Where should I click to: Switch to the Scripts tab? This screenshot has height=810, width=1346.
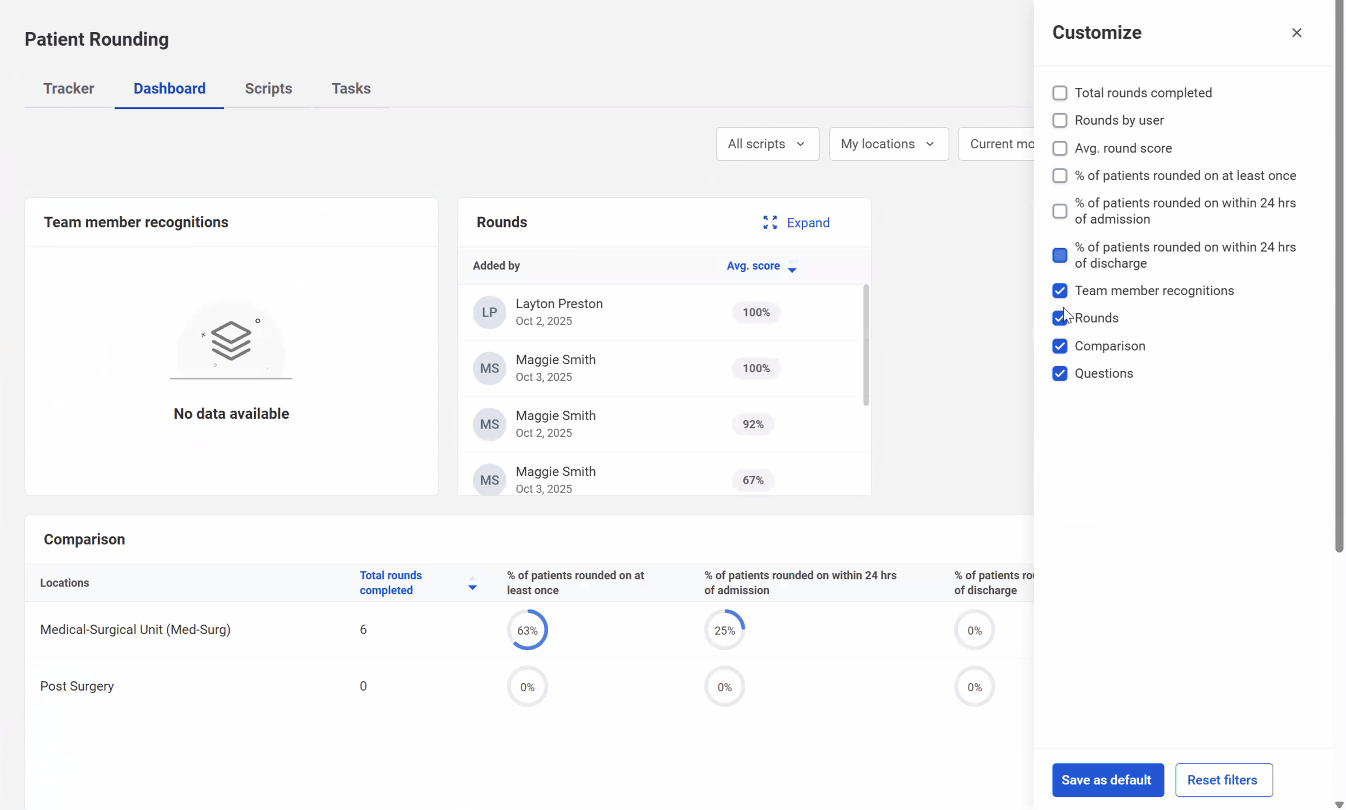(268, 89)
